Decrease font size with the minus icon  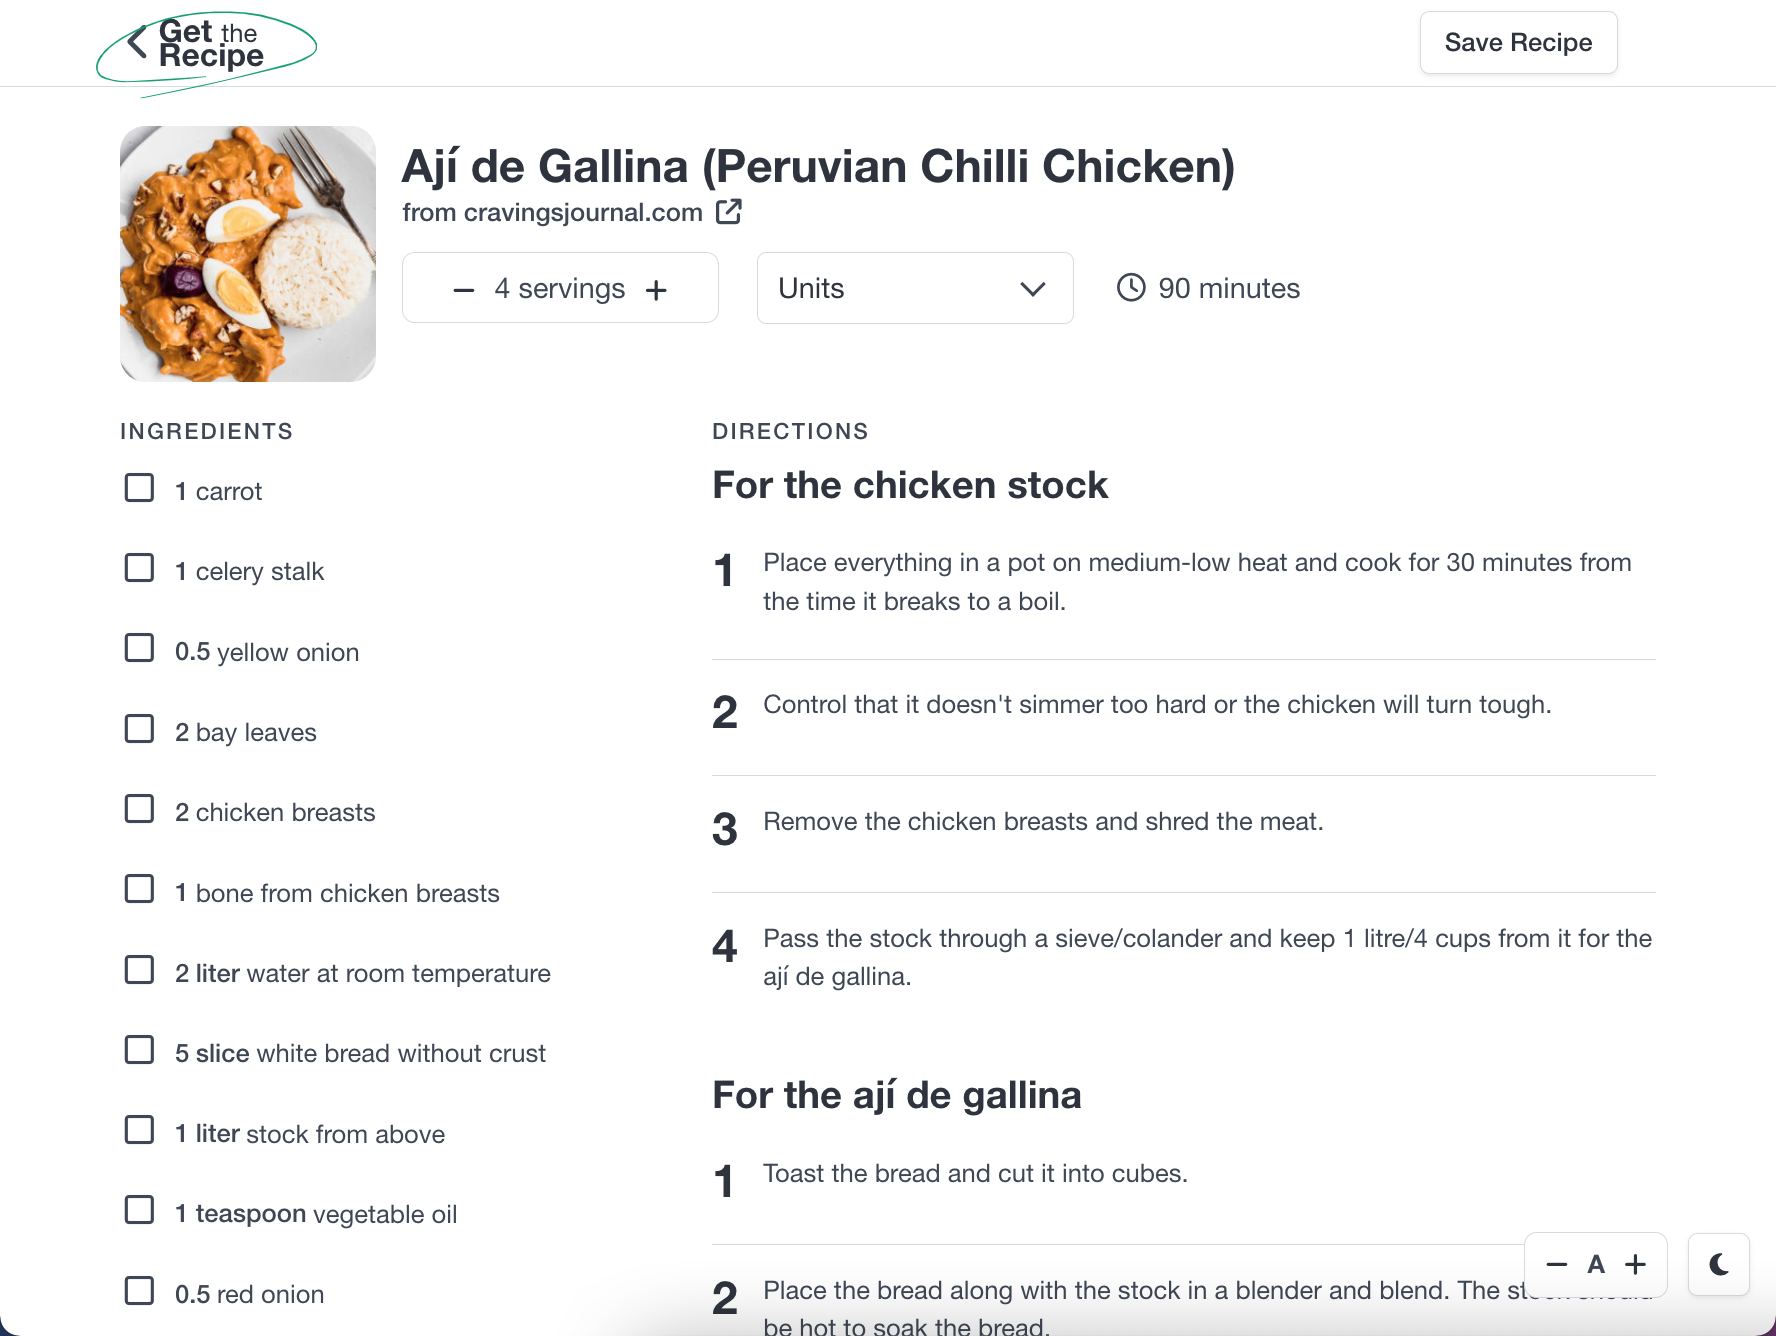[x=1557, y=1264]
